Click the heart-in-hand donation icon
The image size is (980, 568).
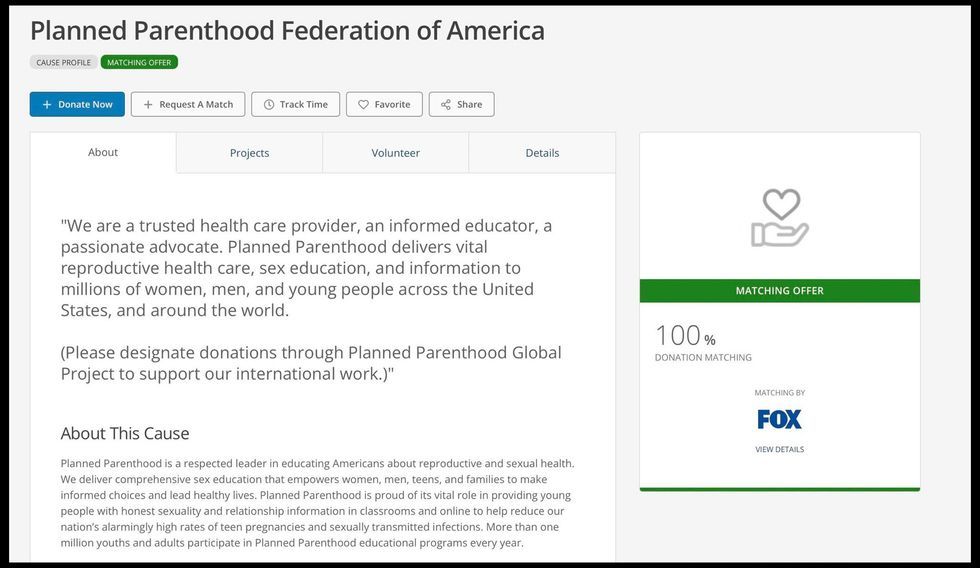tap(780, 218)
